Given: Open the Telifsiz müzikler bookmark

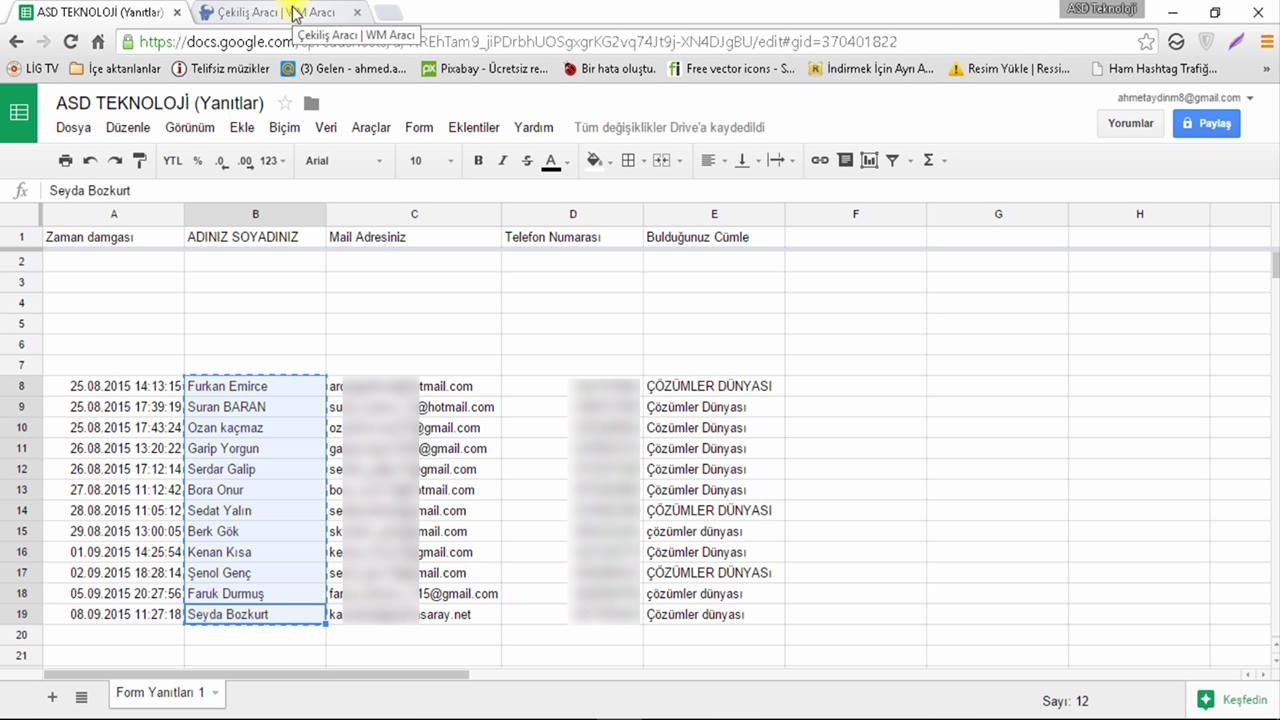Looking at the screenshot, I should [x=221, y=69].
